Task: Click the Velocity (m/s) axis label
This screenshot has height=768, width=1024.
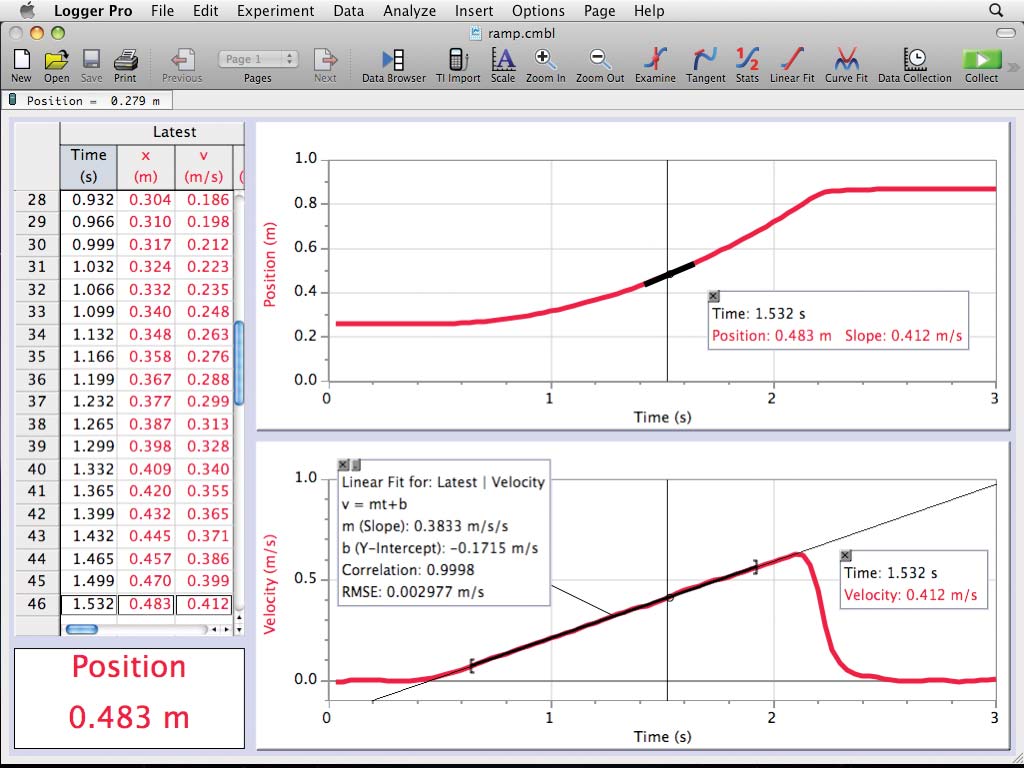Action: coord(270,584)
